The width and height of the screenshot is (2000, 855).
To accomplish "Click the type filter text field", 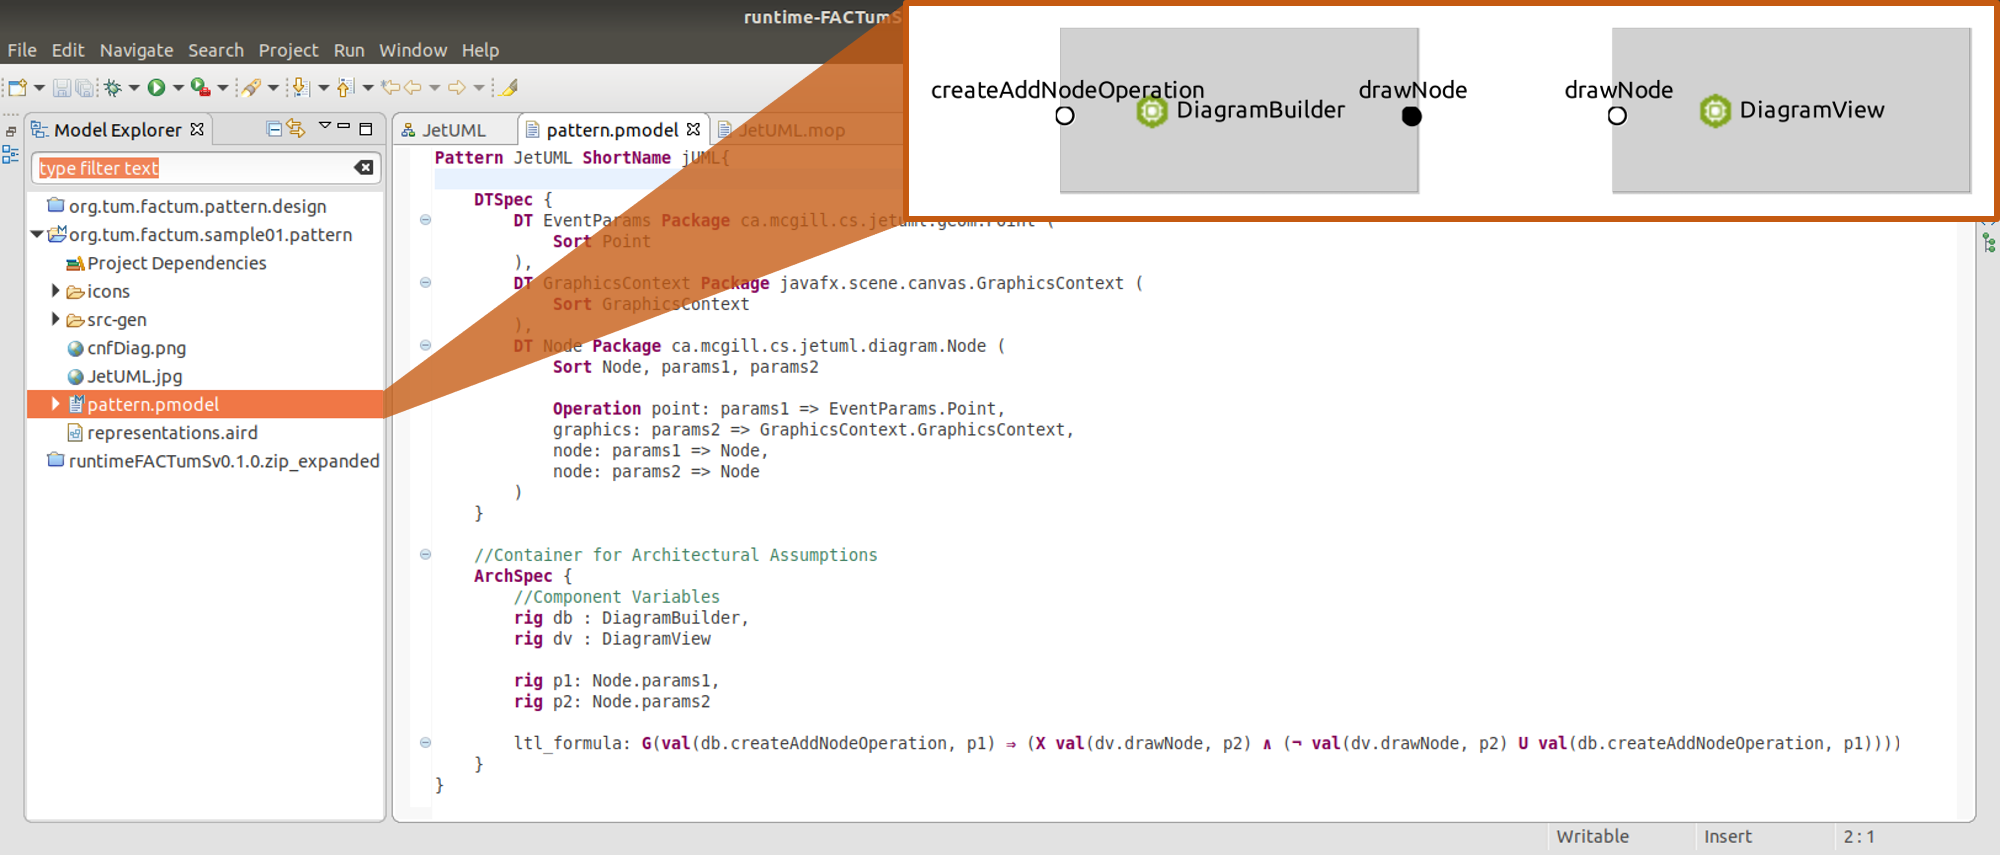I will 190,168.
